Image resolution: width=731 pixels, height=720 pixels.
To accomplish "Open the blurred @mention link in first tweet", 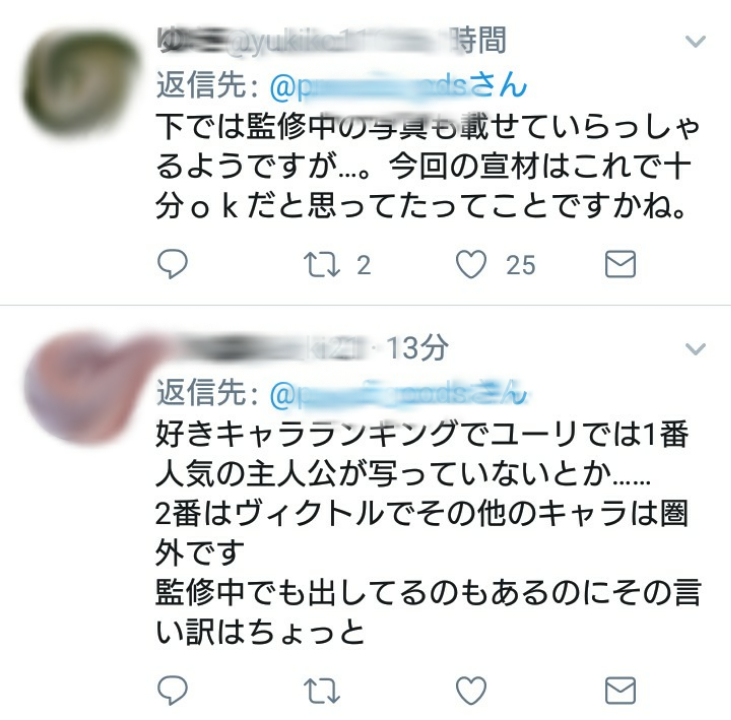I will (x=398, y=86).
